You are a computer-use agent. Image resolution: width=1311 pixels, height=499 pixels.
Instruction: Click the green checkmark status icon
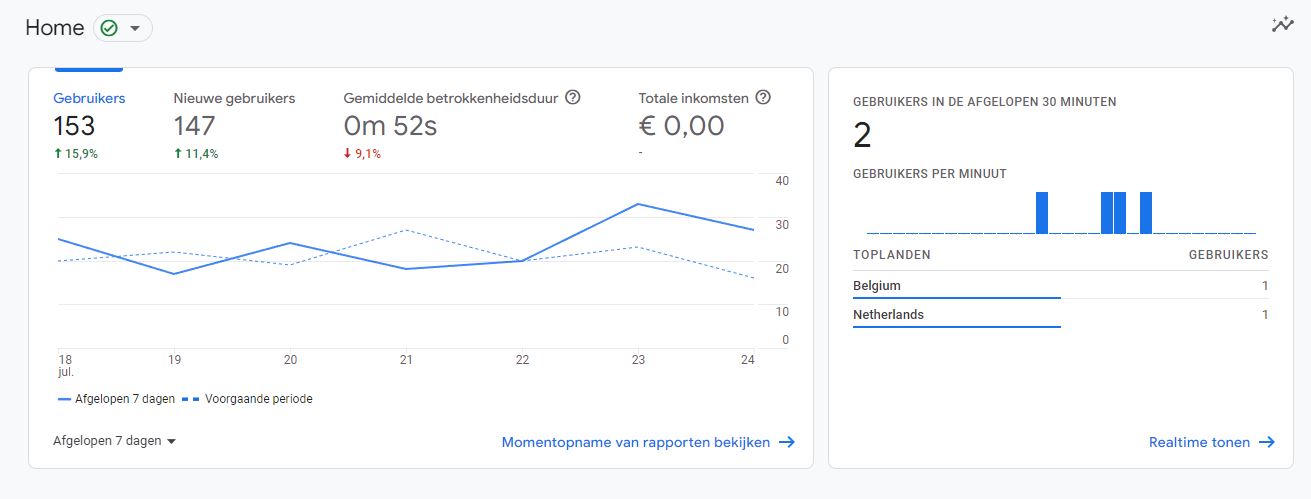(109, 28)
